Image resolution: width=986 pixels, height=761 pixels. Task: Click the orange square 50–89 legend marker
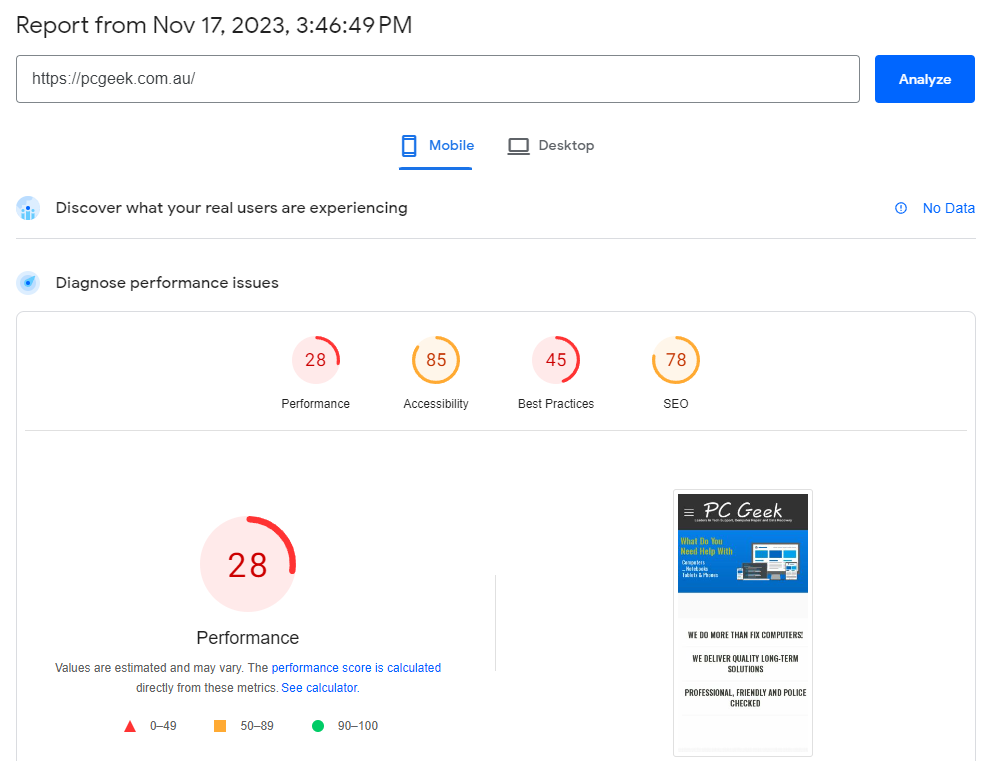tap(220, 726)
